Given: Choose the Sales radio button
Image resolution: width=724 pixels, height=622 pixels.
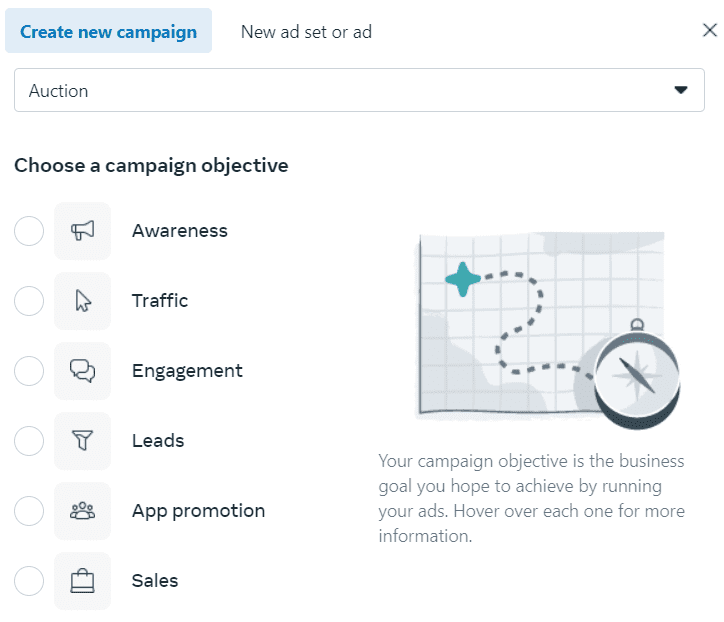Looking at the screenshot, I should click(x=29, y=581).
